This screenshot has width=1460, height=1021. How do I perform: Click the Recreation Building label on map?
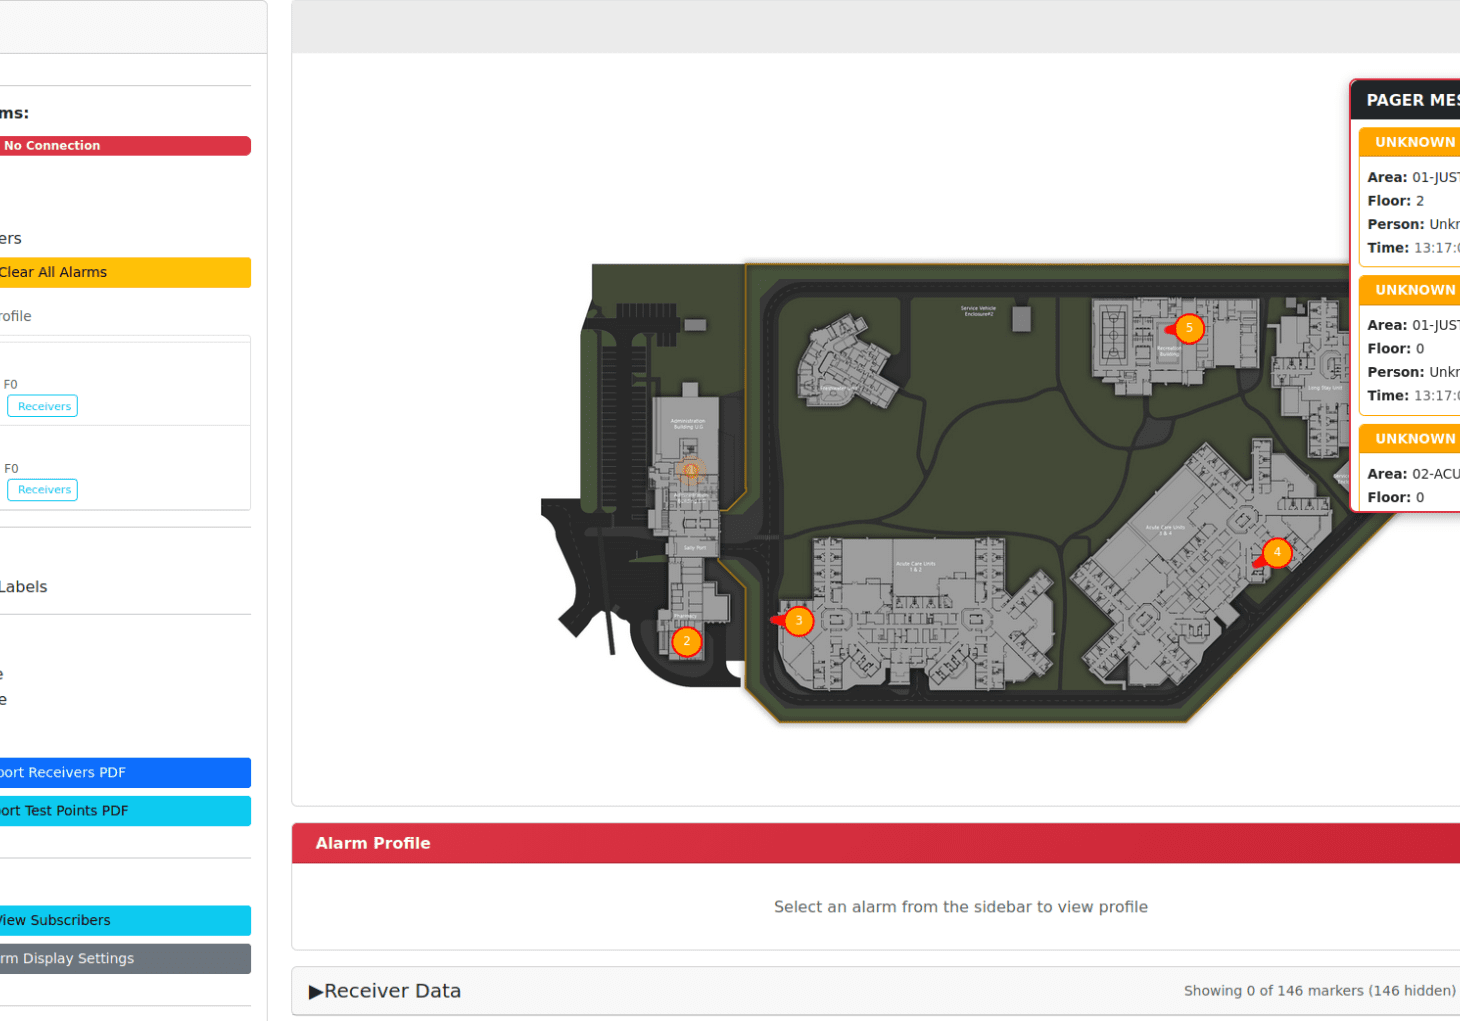(x=1169, y=351)
